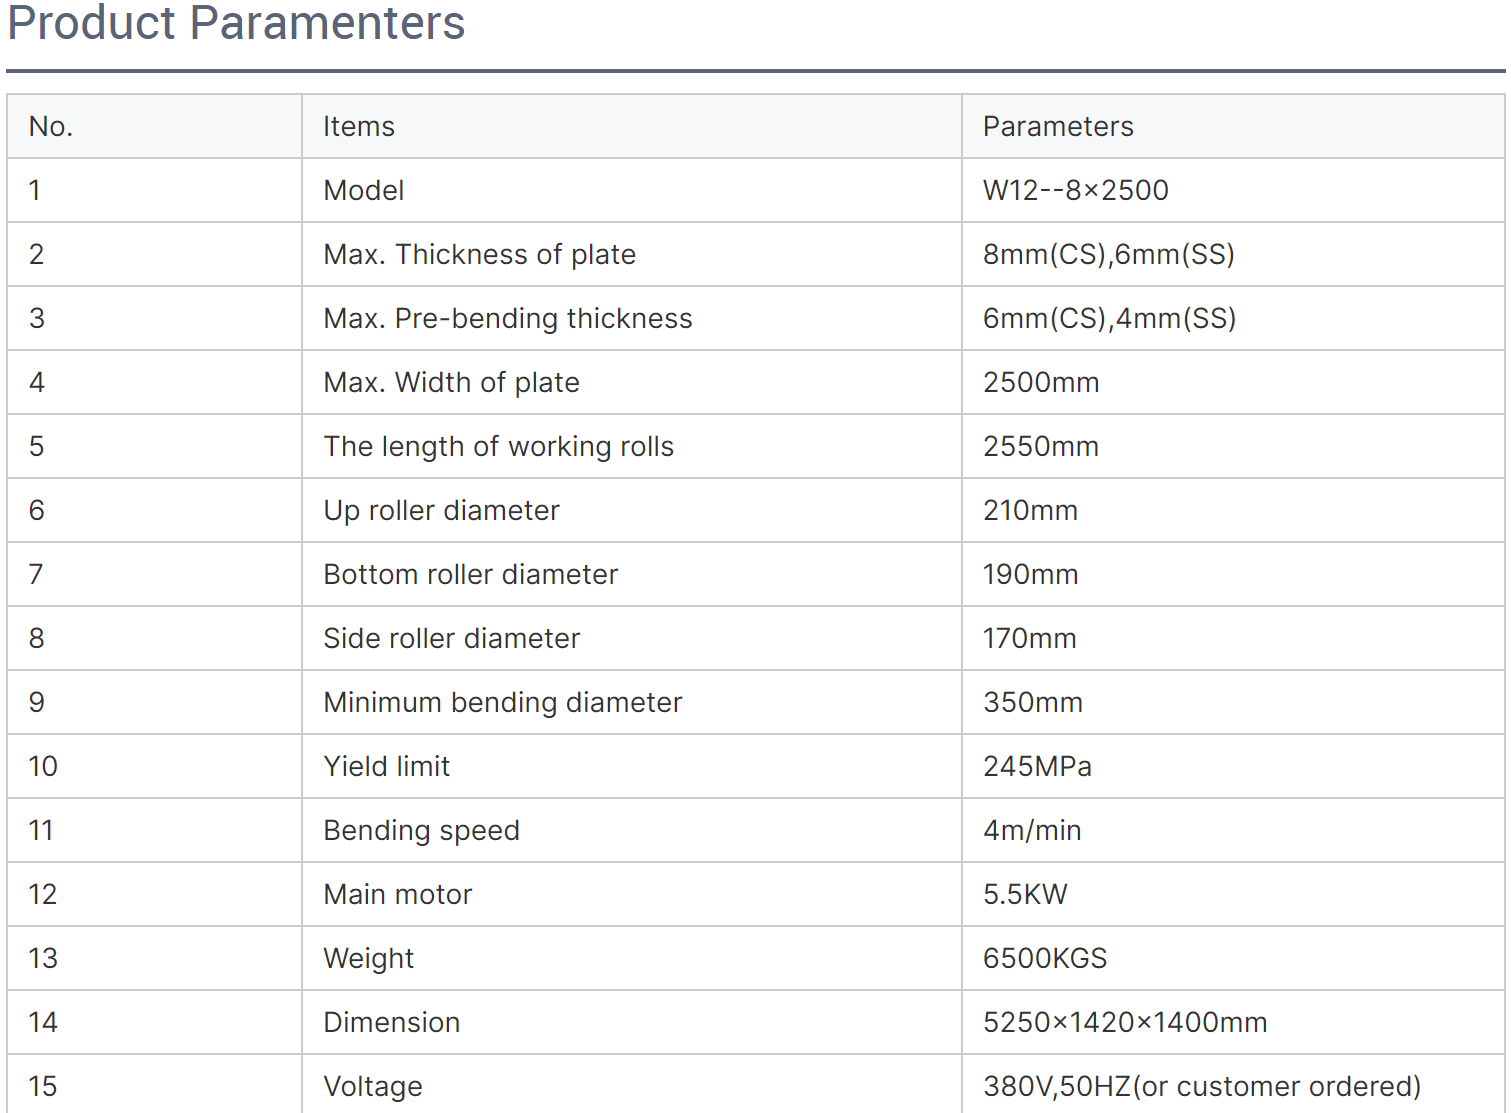Click the Max. Width of plate row
This screenshot has width=1511, height=1113.
pyautogui.click(x=756, y=382)
